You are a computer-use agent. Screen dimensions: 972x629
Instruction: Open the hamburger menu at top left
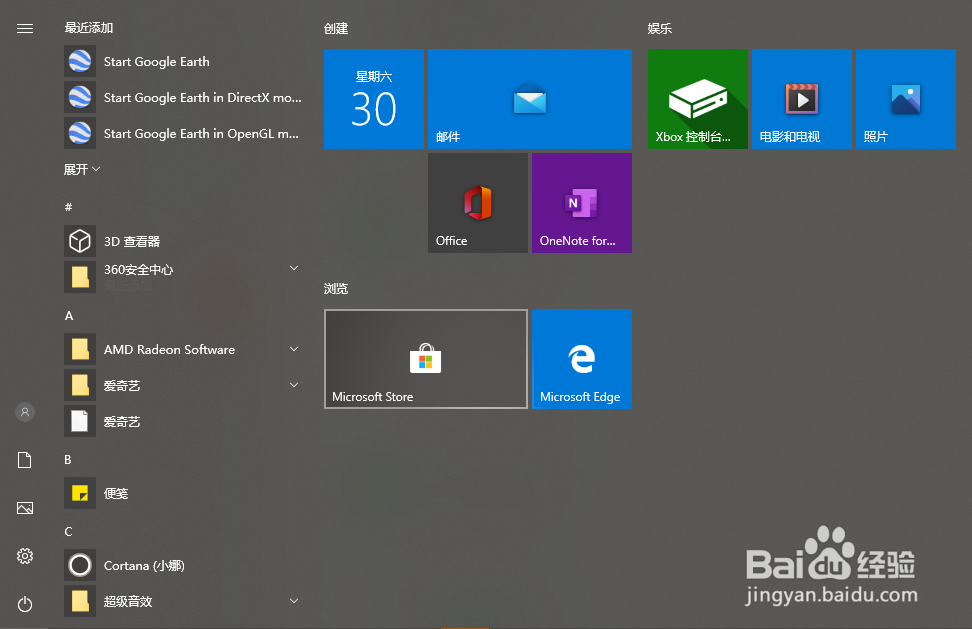pyautogui.click(x=25, y=29)
